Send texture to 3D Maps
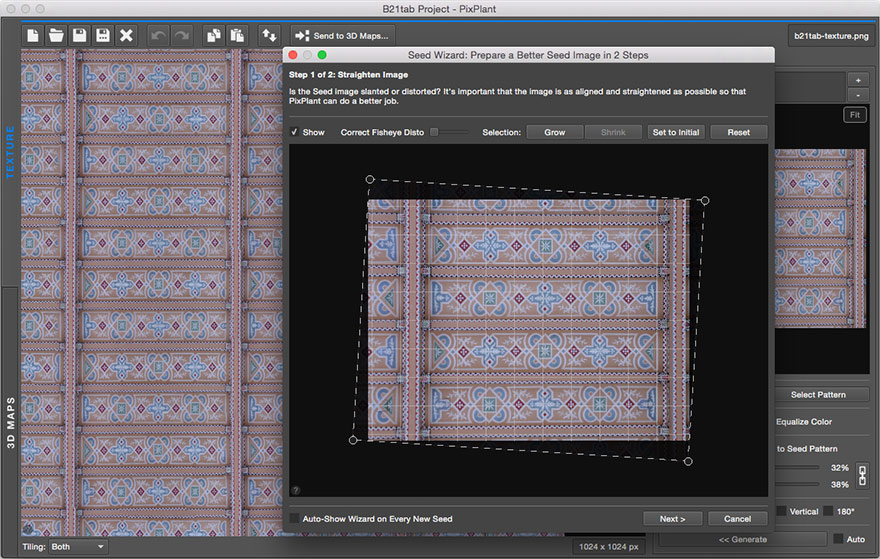880x559 pixels. [x=342, y=35]
